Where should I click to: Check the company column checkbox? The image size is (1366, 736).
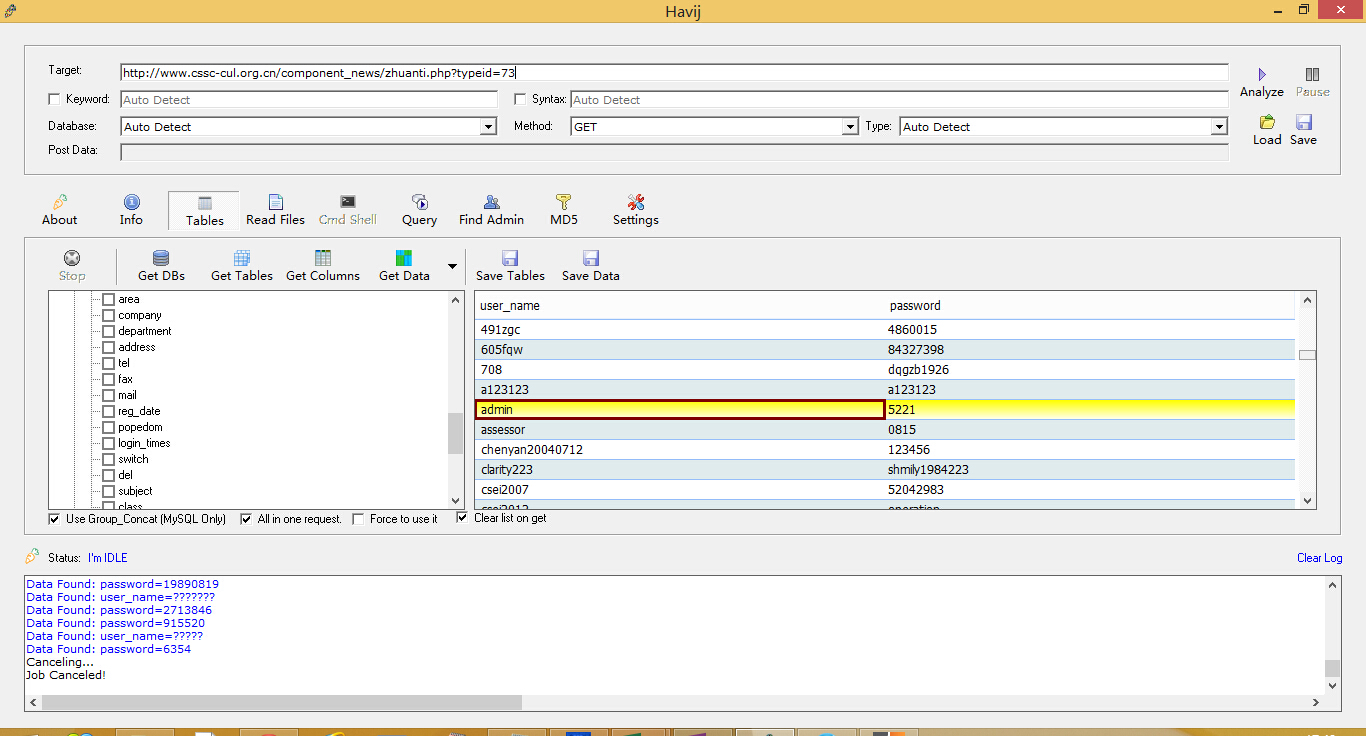tap(108, 315)
